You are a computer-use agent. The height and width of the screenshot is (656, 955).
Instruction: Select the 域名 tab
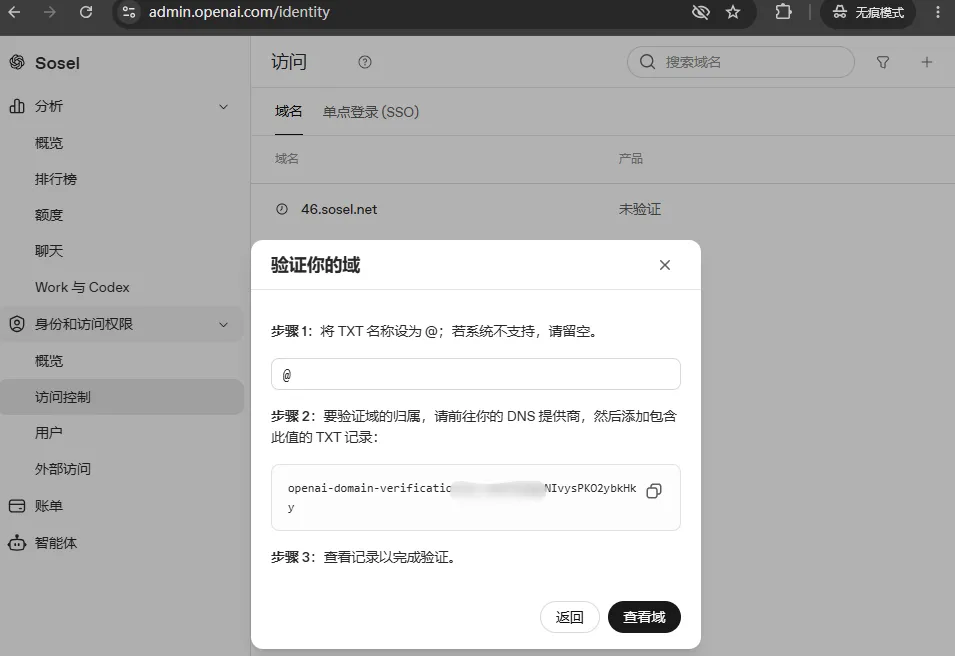click(288, 111)
